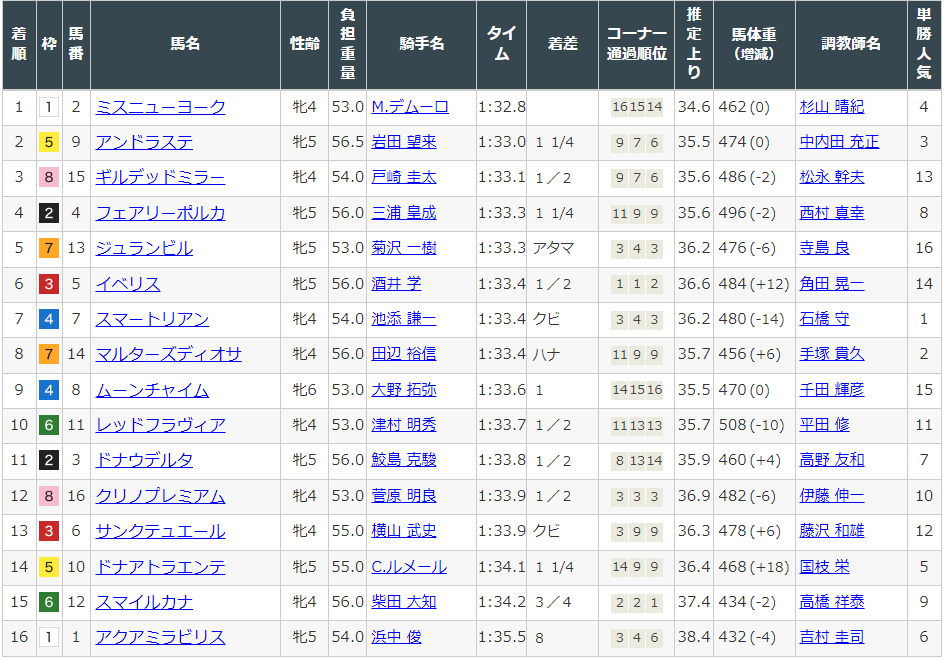Open trainer 千田 輝彦 page
The image size is (944, 659).
click(831, 390)
